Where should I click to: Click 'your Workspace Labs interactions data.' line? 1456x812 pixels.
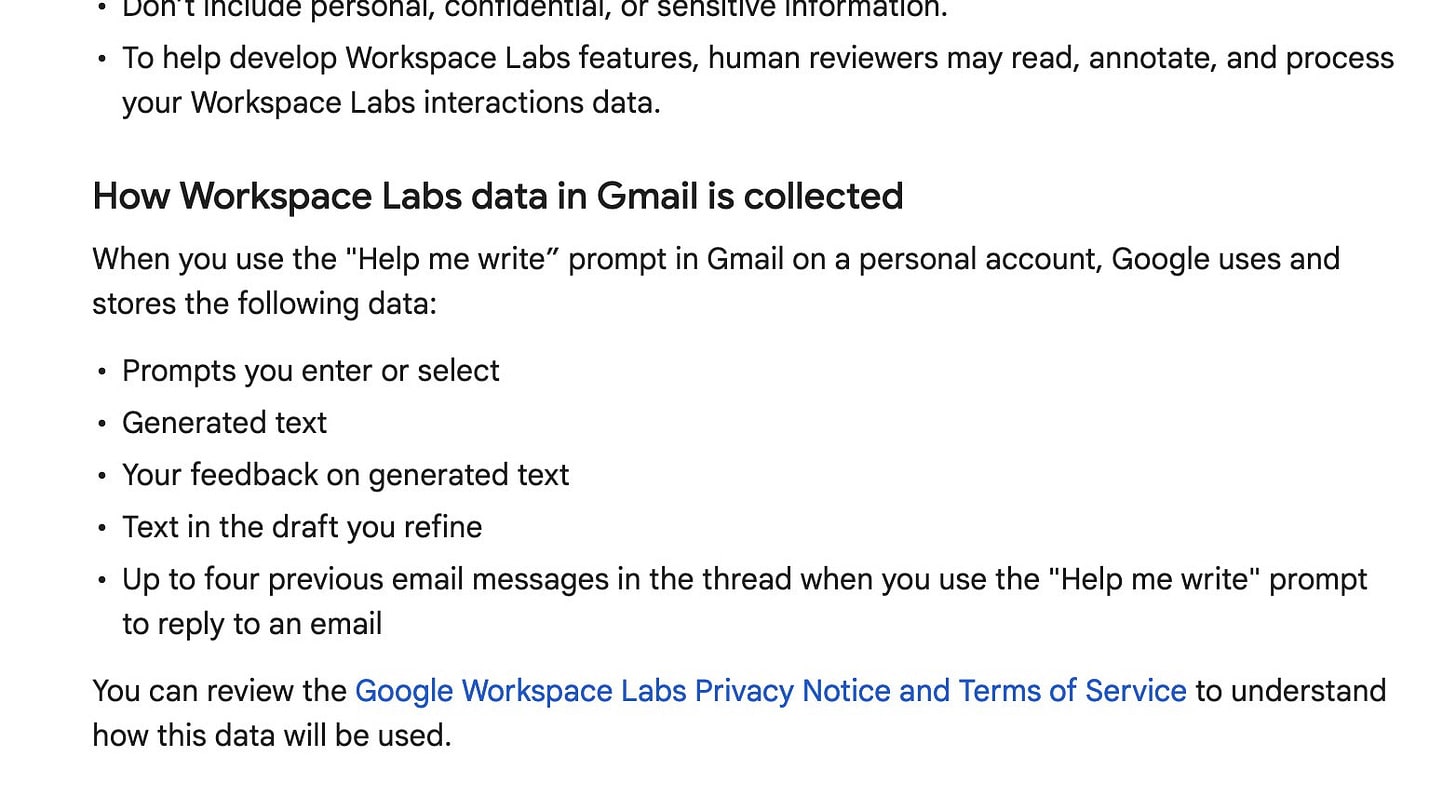391,103
